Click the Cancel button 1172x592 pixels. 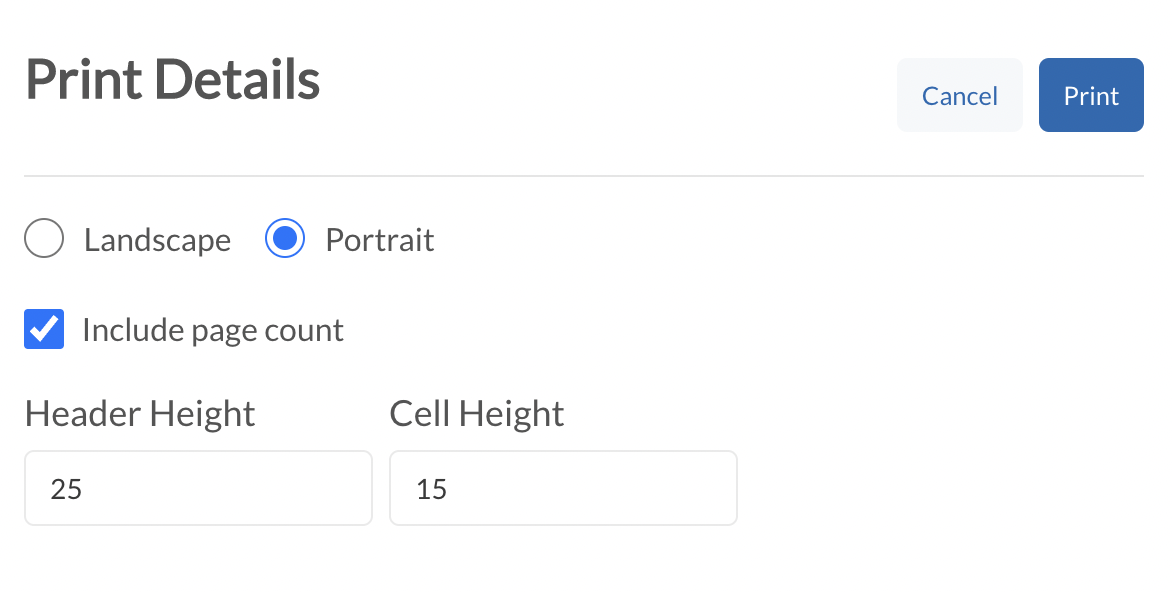click(x=959, y=95)
